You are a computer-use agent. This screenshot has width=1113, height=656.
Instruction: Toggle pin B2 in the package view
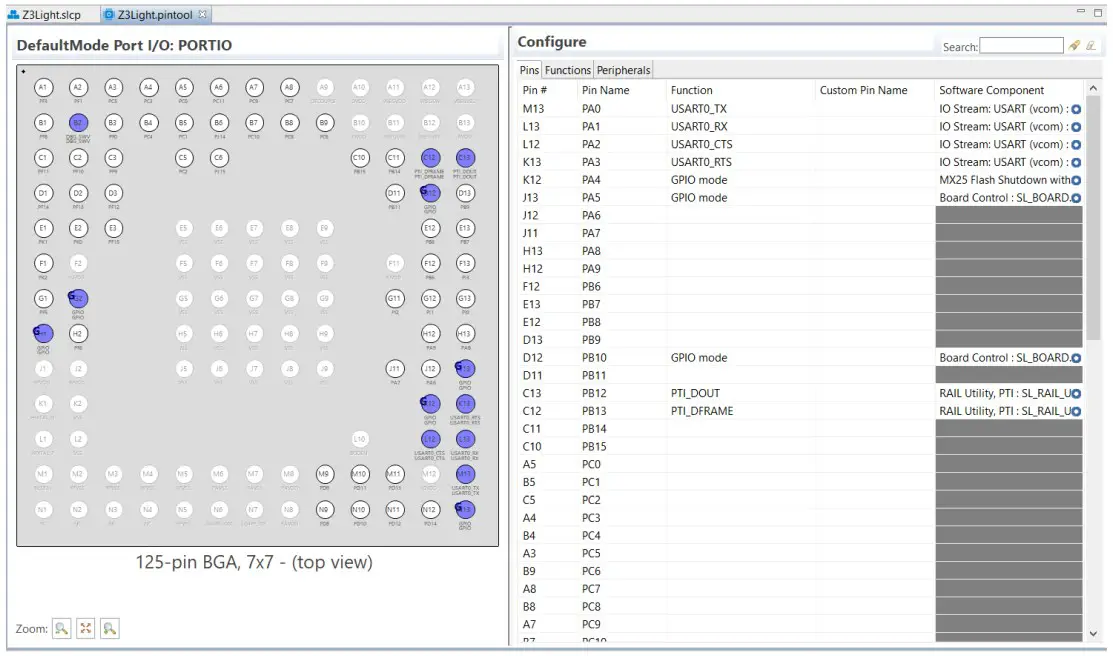pos(78,122)
